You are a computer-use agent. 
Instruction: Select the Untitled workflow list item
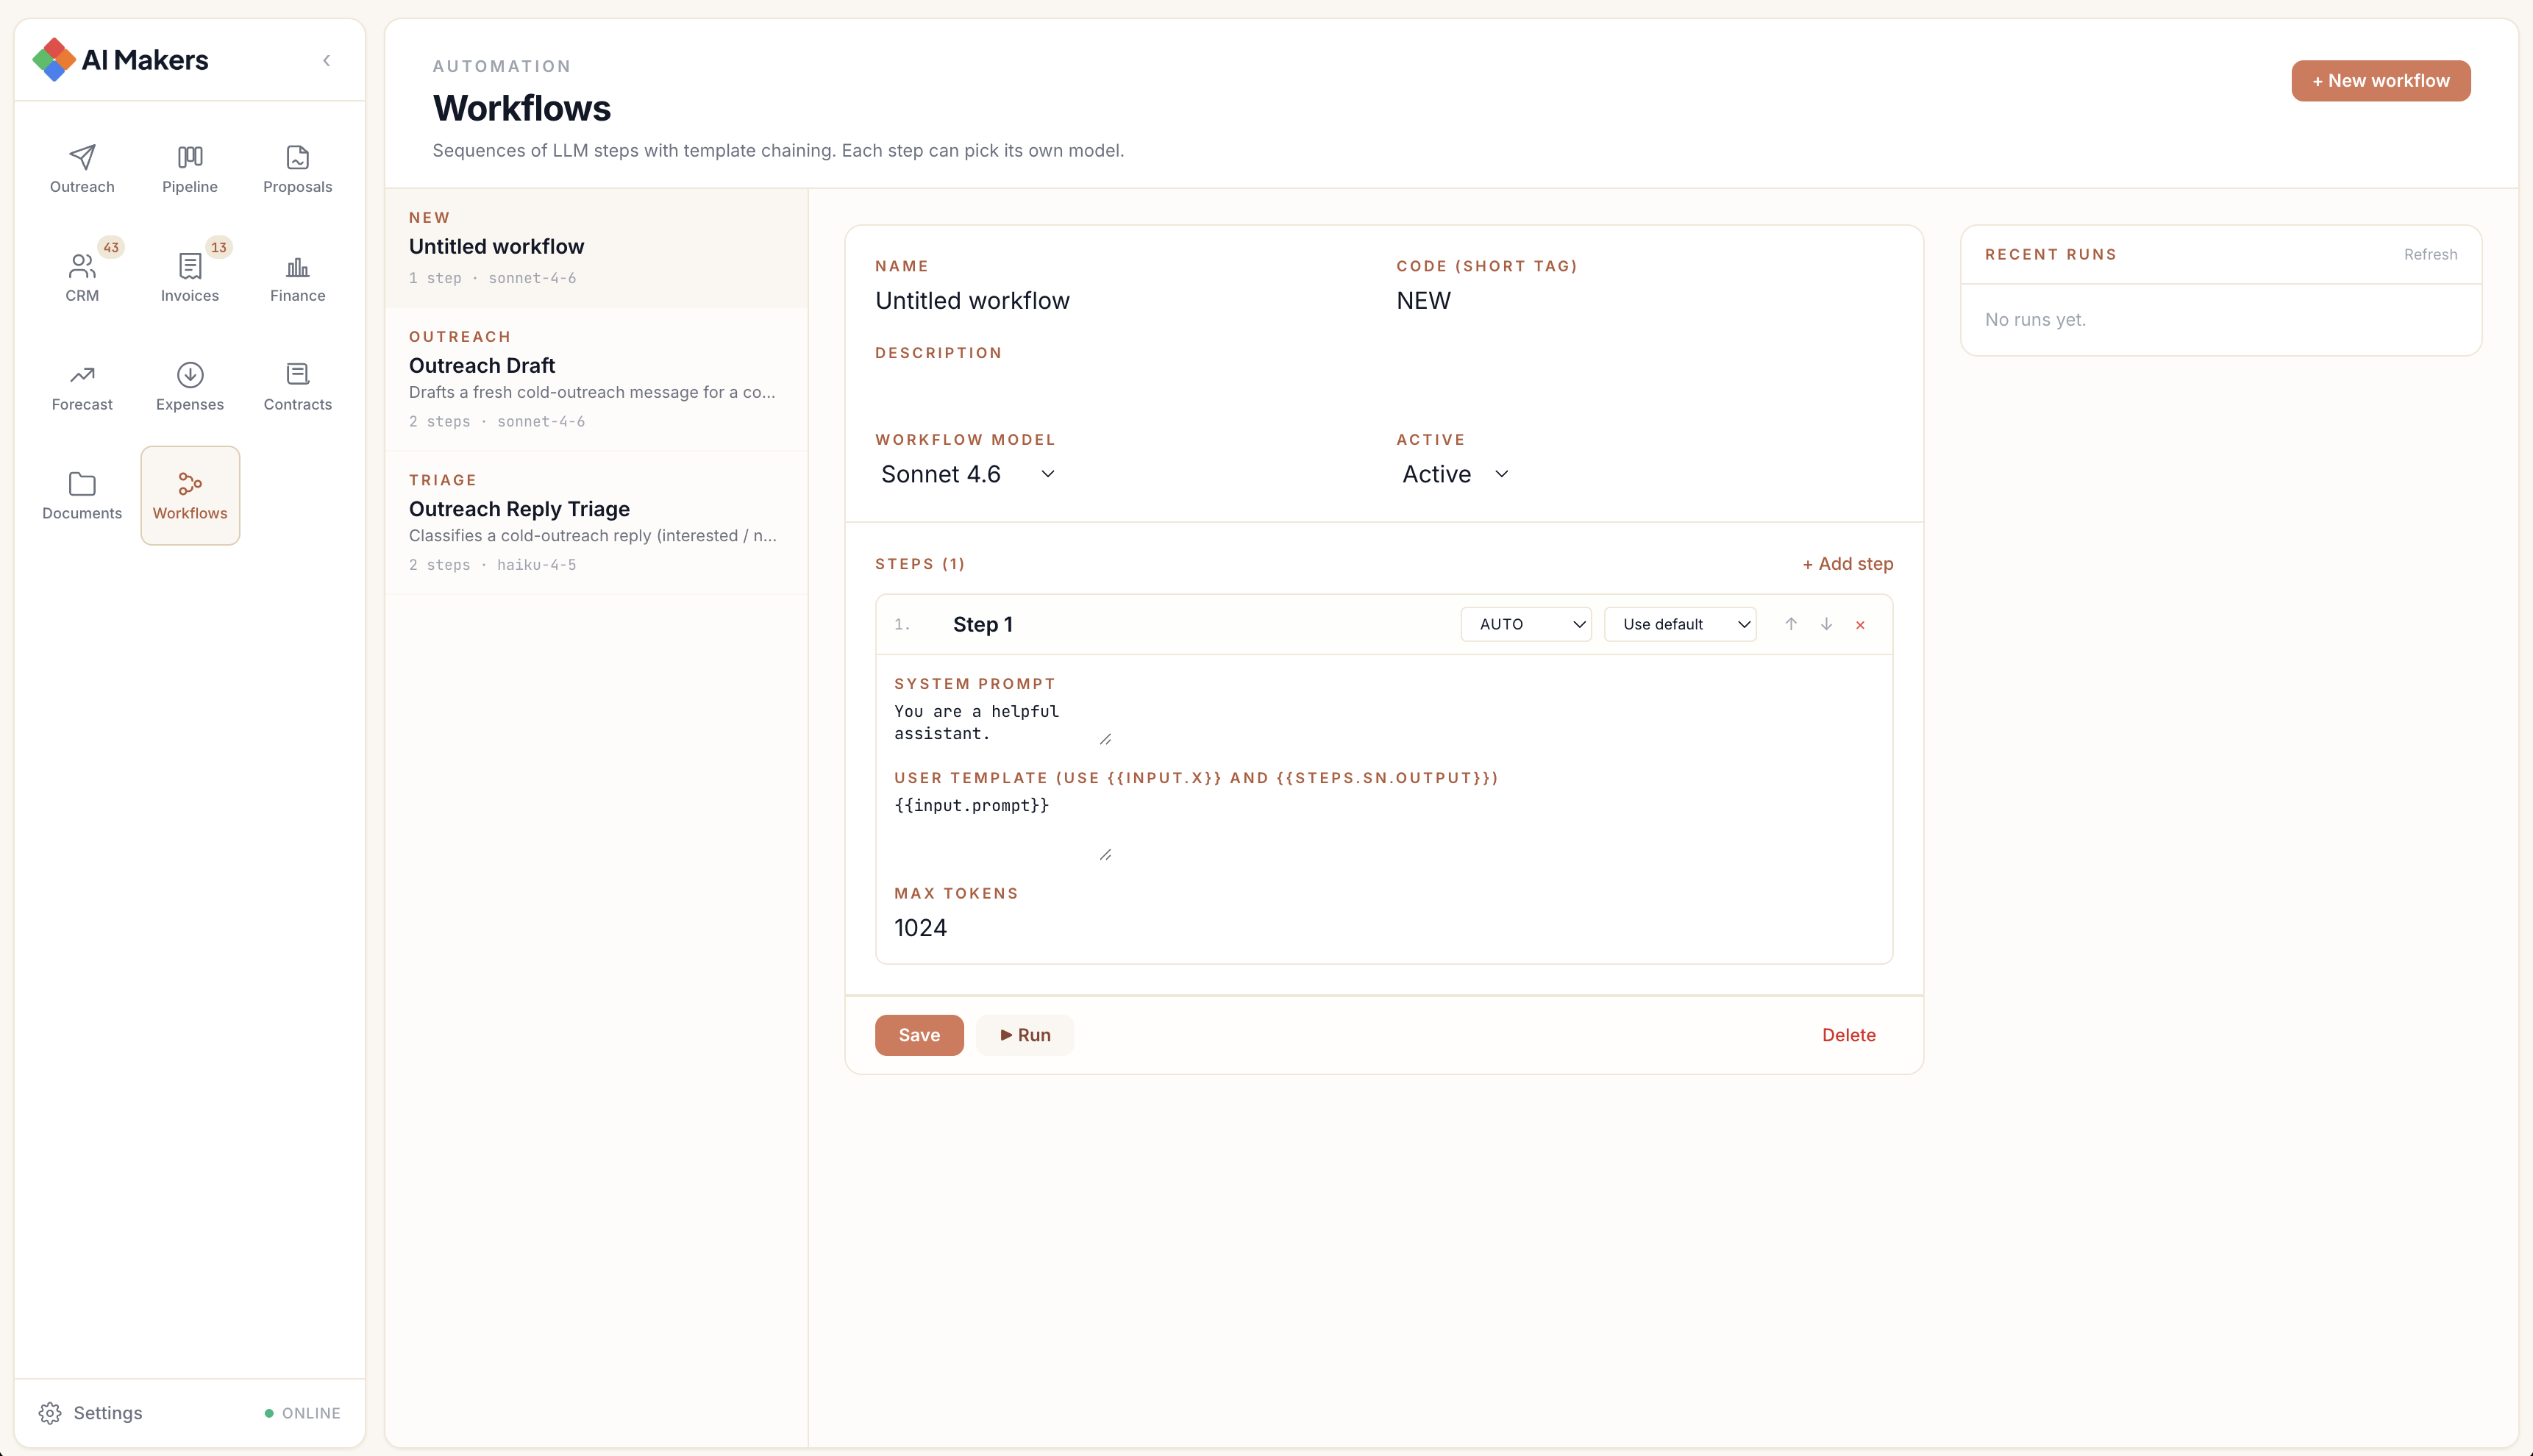[x=597, y=248]
